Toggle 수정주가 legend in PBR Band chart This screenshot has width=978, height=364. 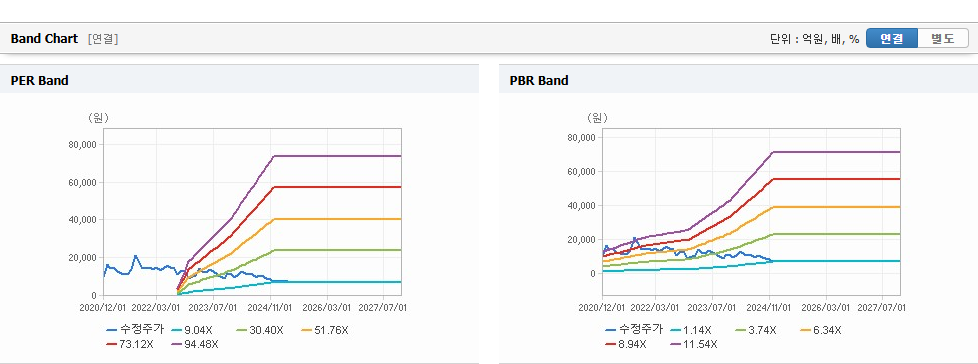point(634,330)
